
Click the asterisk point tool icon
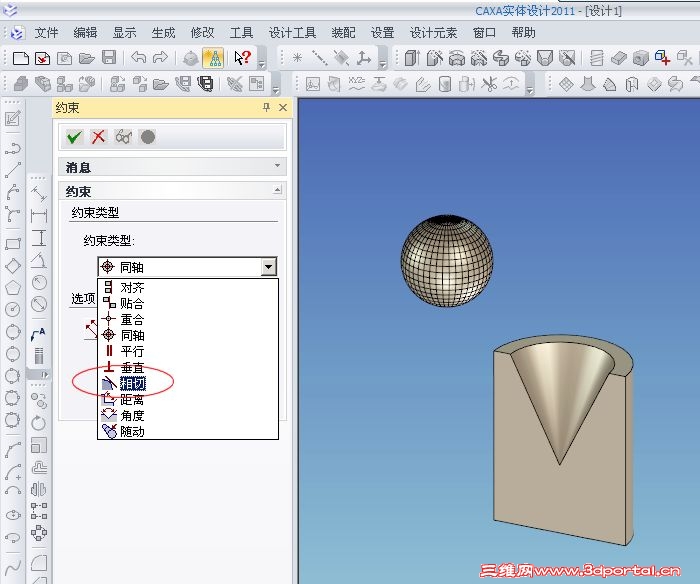[x=297, y=58]
